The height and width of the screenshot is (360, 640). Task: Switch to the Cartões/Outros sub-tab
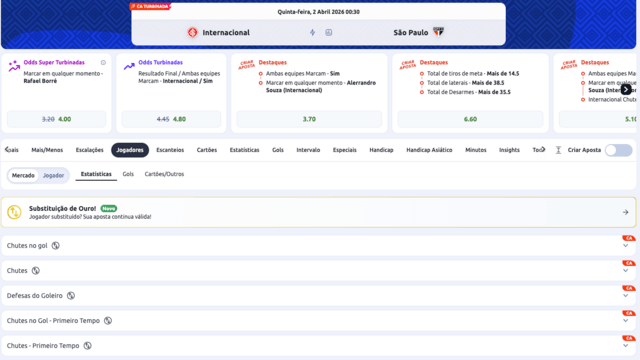click(164, 174)
